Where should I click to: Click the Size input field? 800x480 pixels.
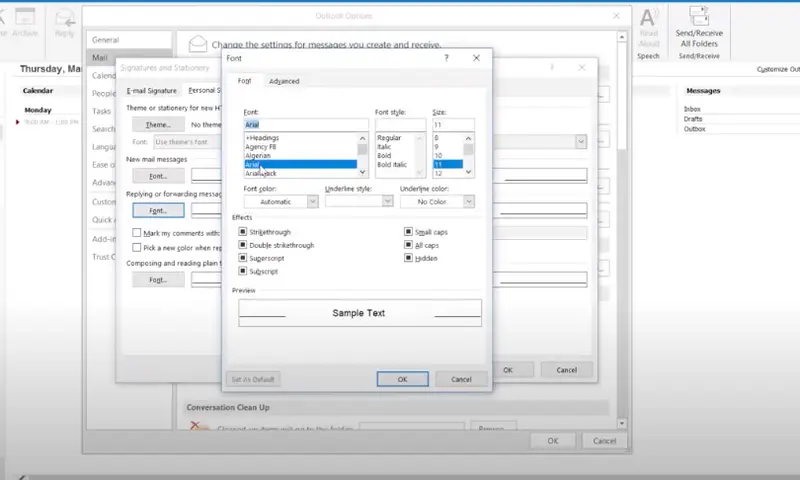(453, 124)
